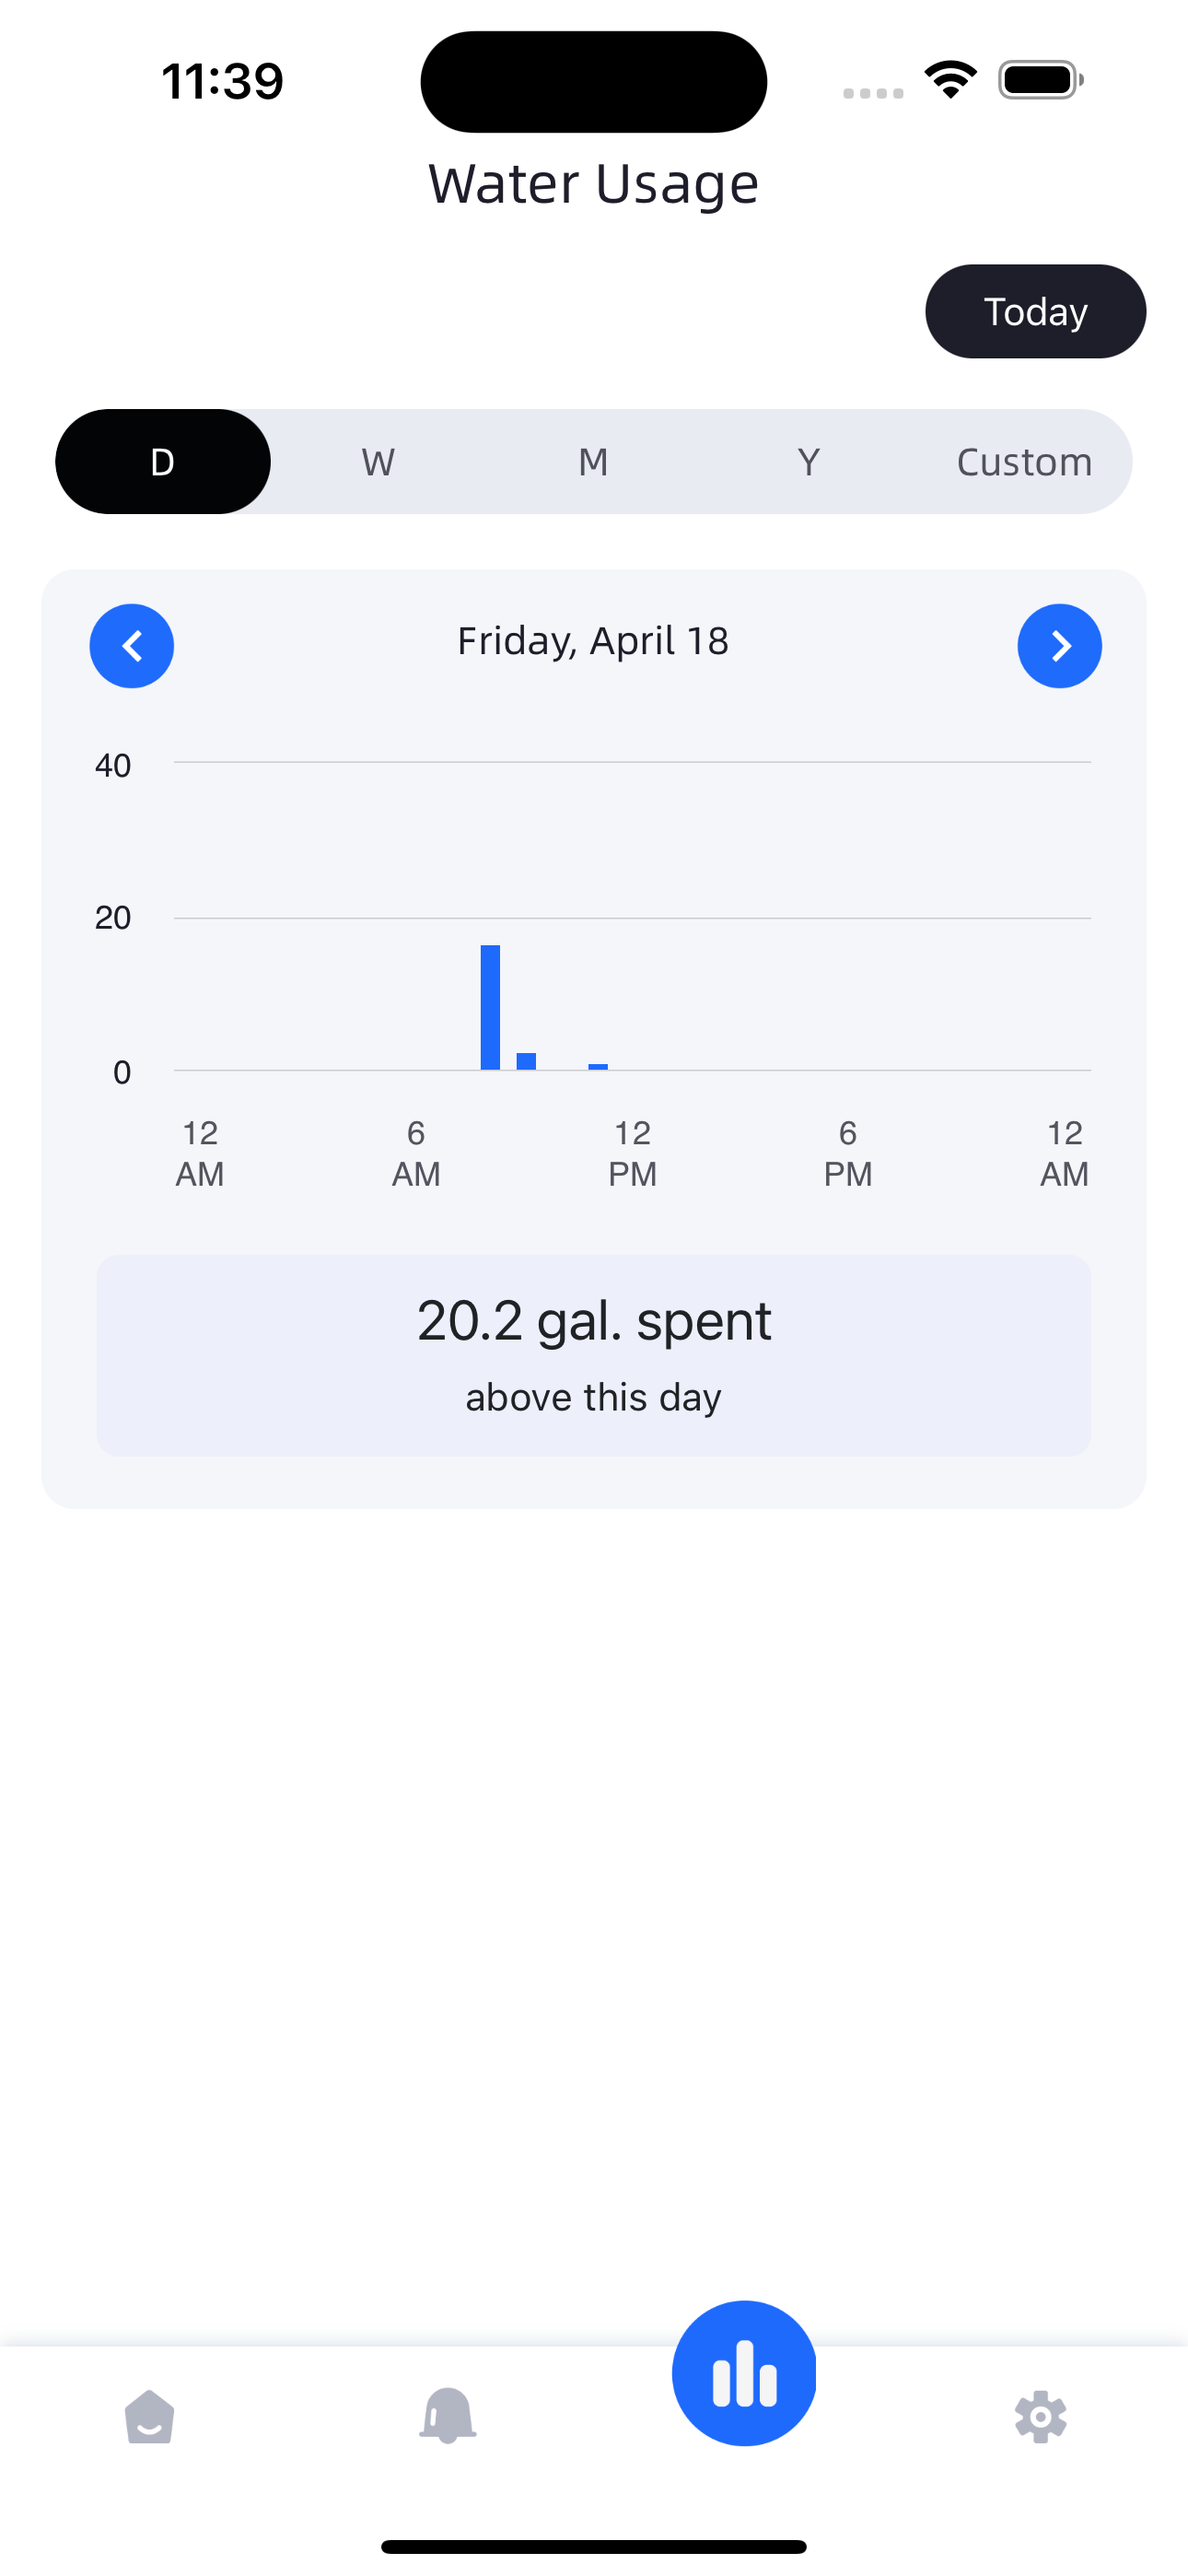Select the D daily view segment
The width and height of the screenshot is (1188, 2576).
click(x=163, y=462)
